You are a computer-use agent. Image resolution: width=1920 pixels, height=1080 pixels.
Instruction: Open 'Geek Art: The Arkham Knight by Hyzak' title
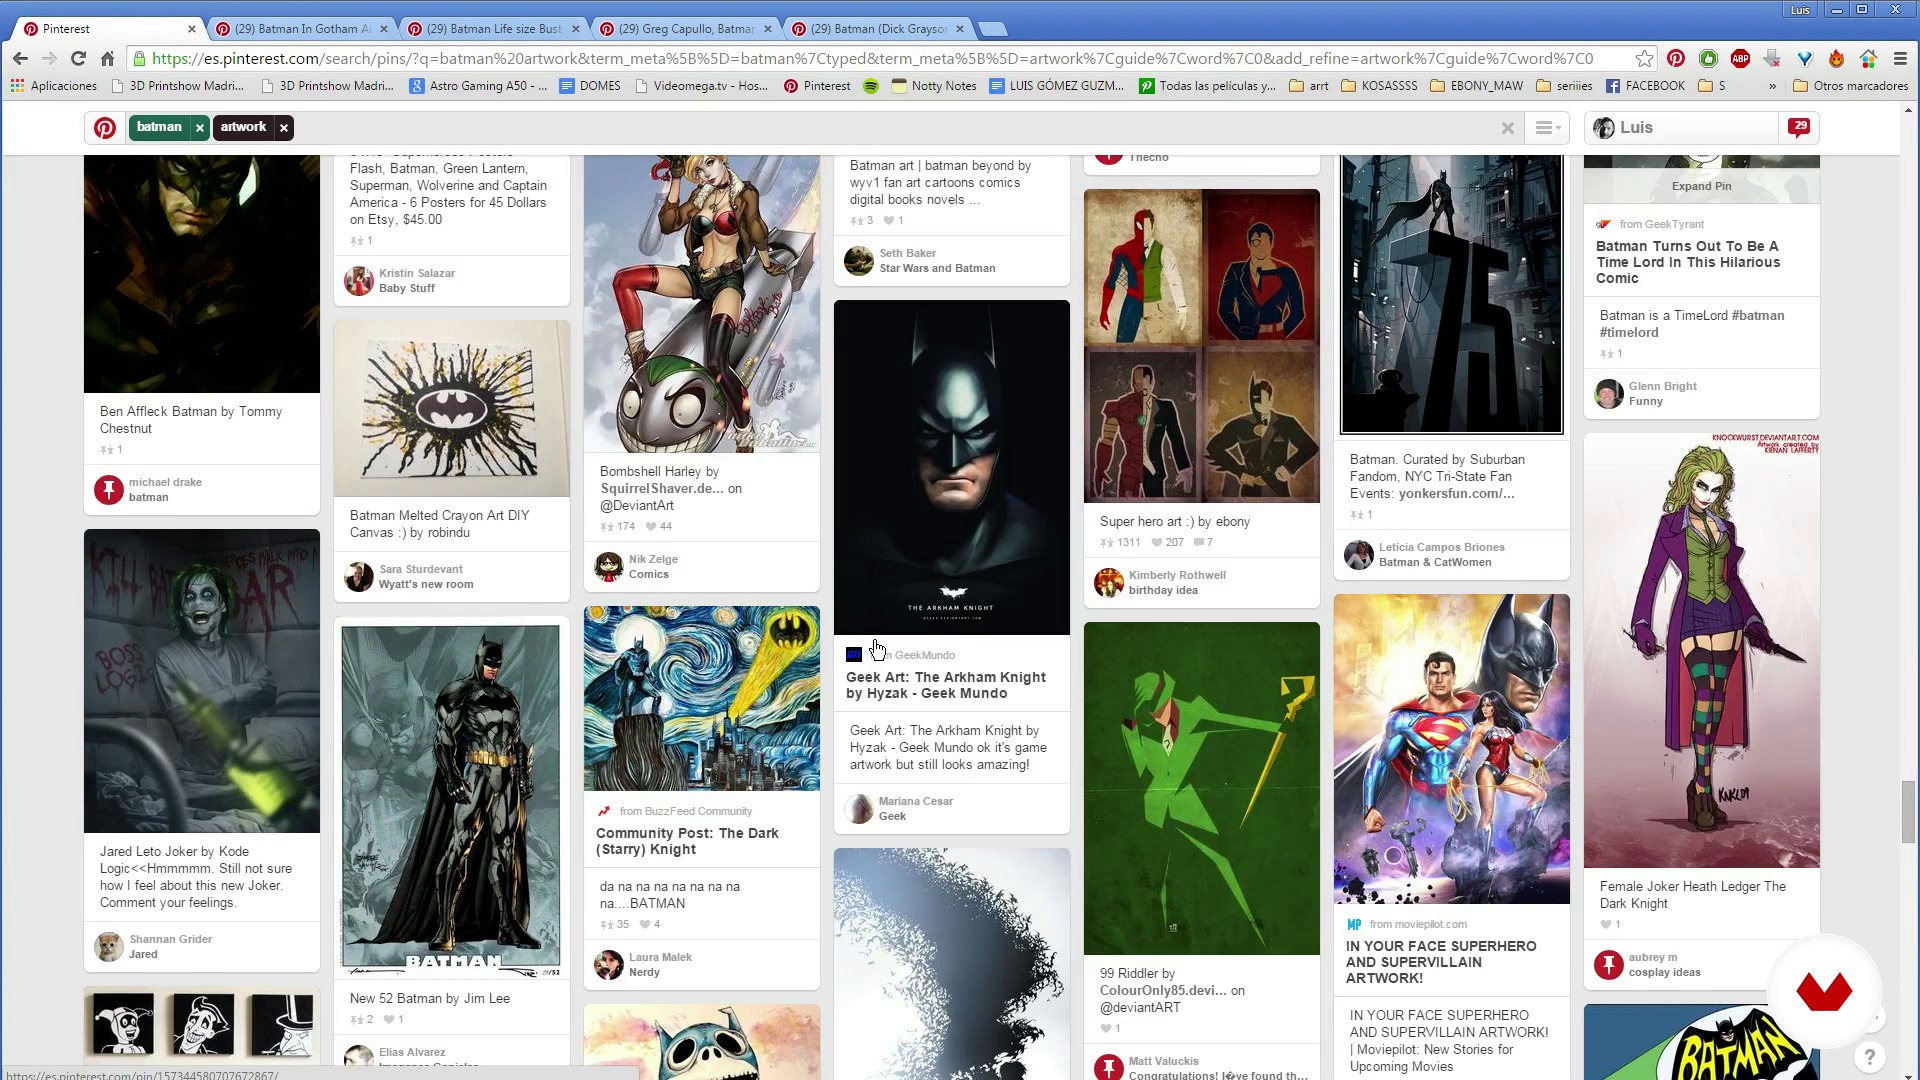pyautogui.click(x=946, y=685)
